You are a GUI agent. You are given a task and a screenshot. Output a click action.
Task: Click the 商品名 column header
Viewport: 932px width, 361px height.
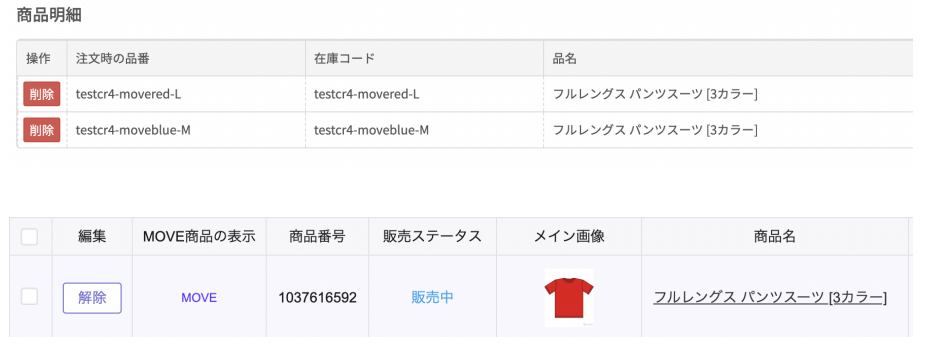774,236
